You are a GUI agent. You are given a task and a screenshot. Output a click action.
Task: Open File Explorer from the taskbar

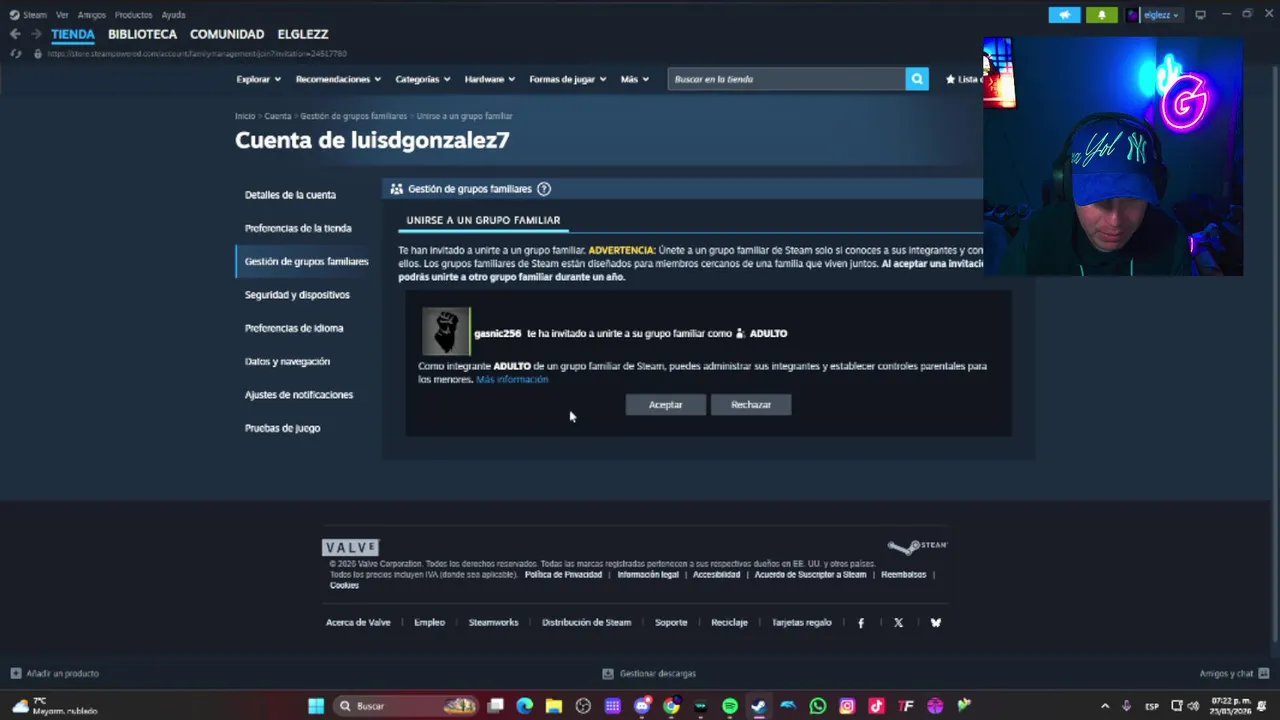553,706
